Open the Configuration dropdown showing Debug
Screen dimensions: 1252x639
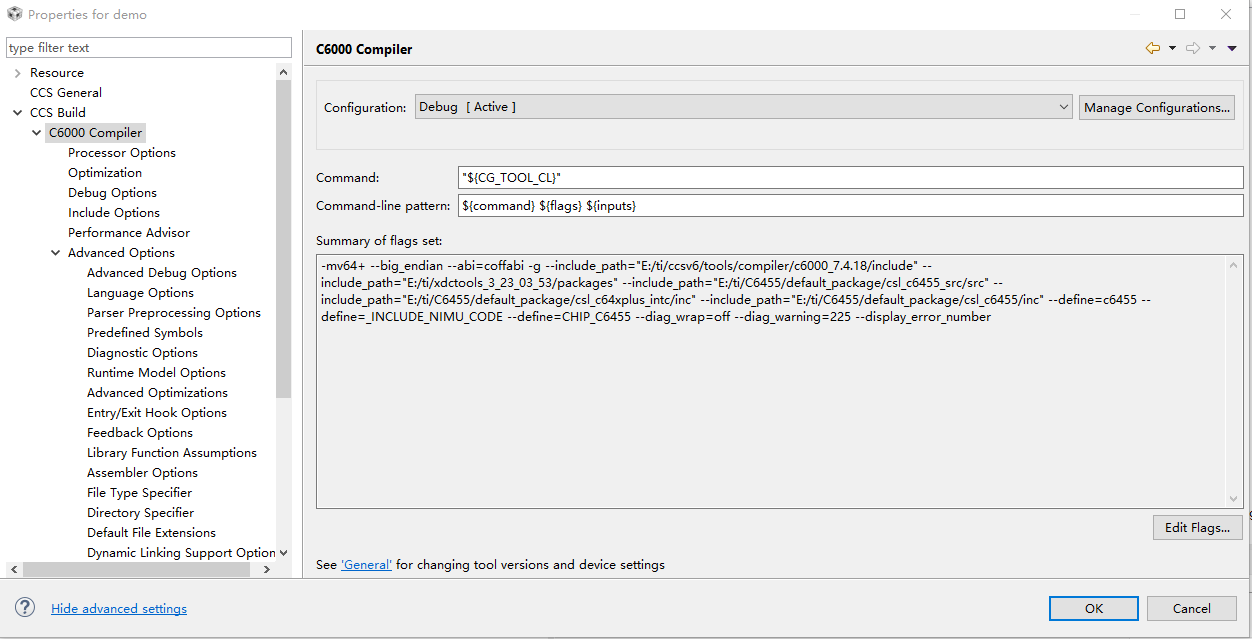[743, 107]
